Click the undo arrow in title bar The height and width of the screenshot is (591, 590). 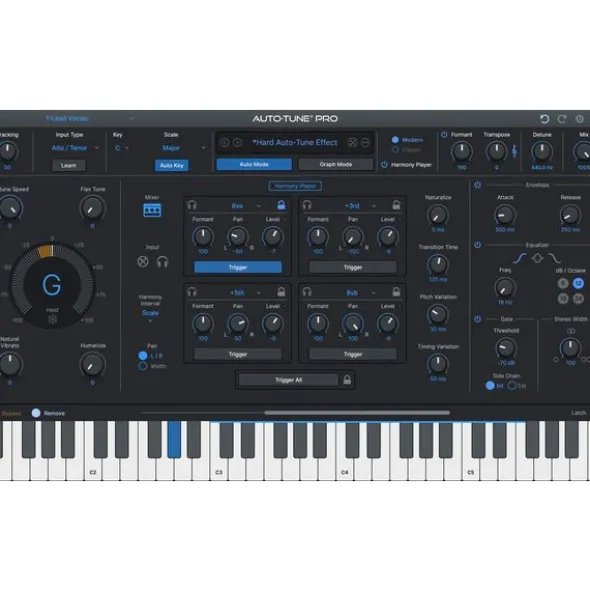(544, 119)
